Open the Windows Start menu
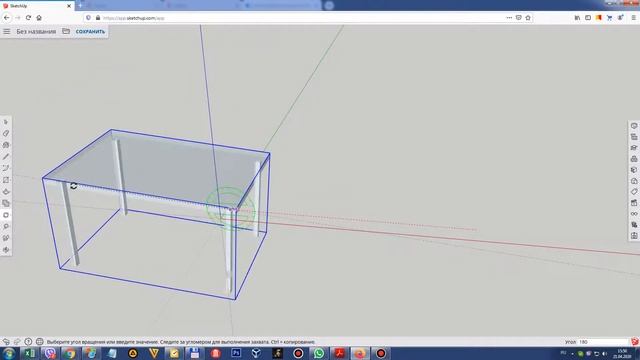This screenshot has width=640, height=360. tap(9, 353)
